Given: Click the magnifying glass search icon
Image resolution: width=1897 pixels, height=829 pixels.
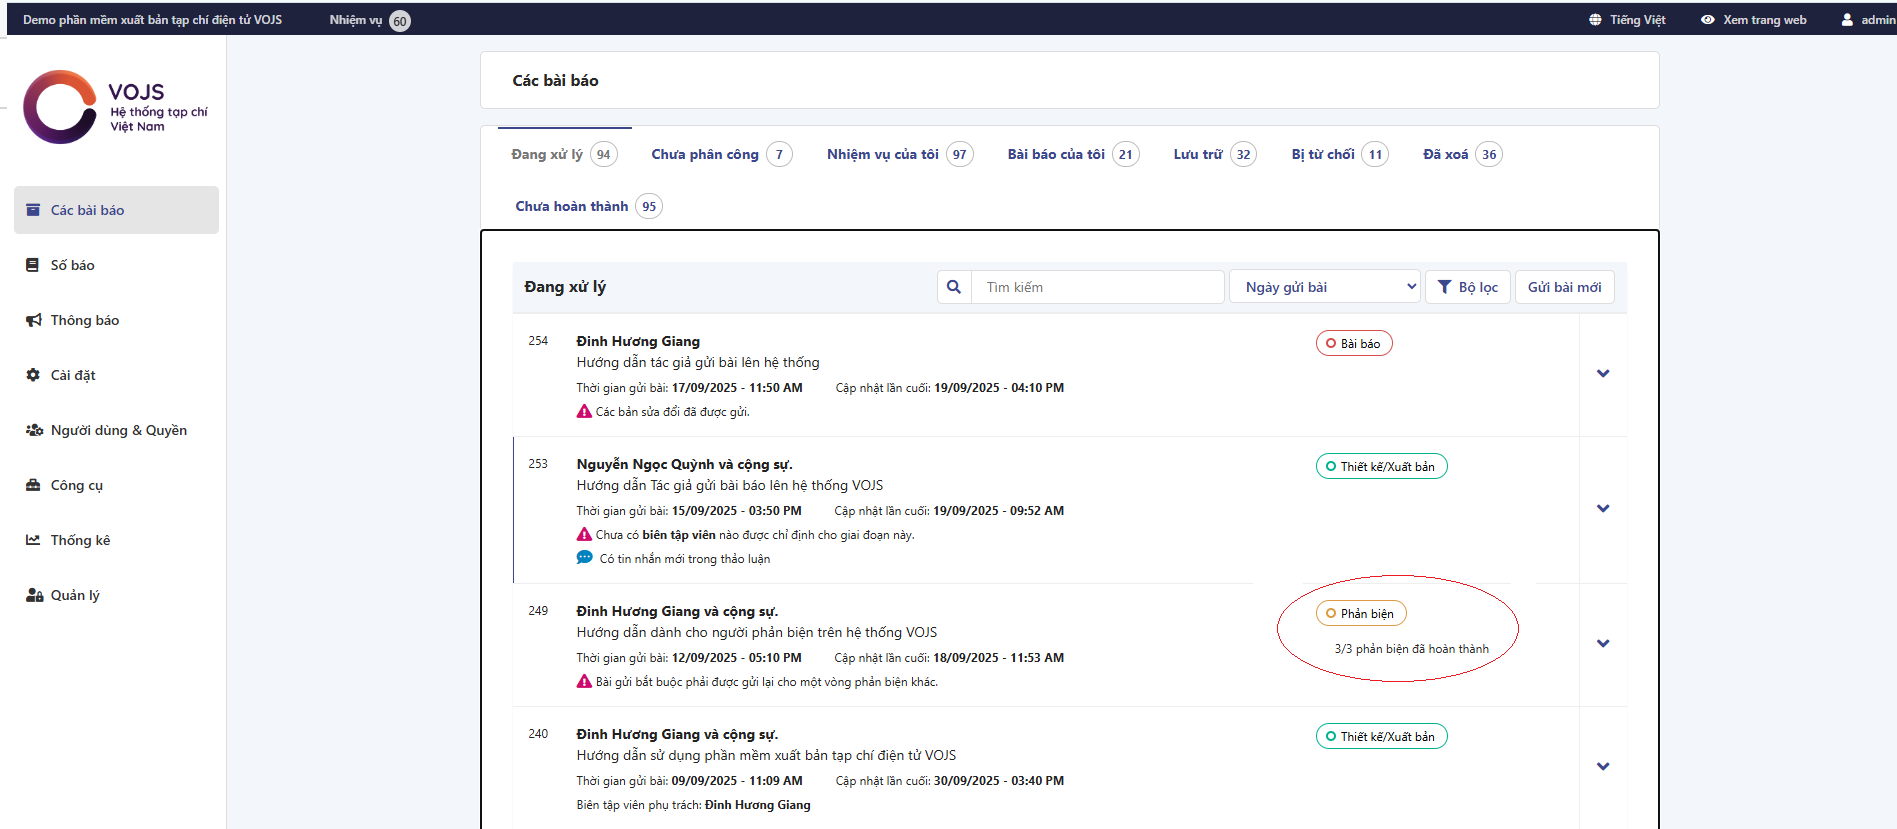Looking at the screenshot, I should [x=954, y=287].
